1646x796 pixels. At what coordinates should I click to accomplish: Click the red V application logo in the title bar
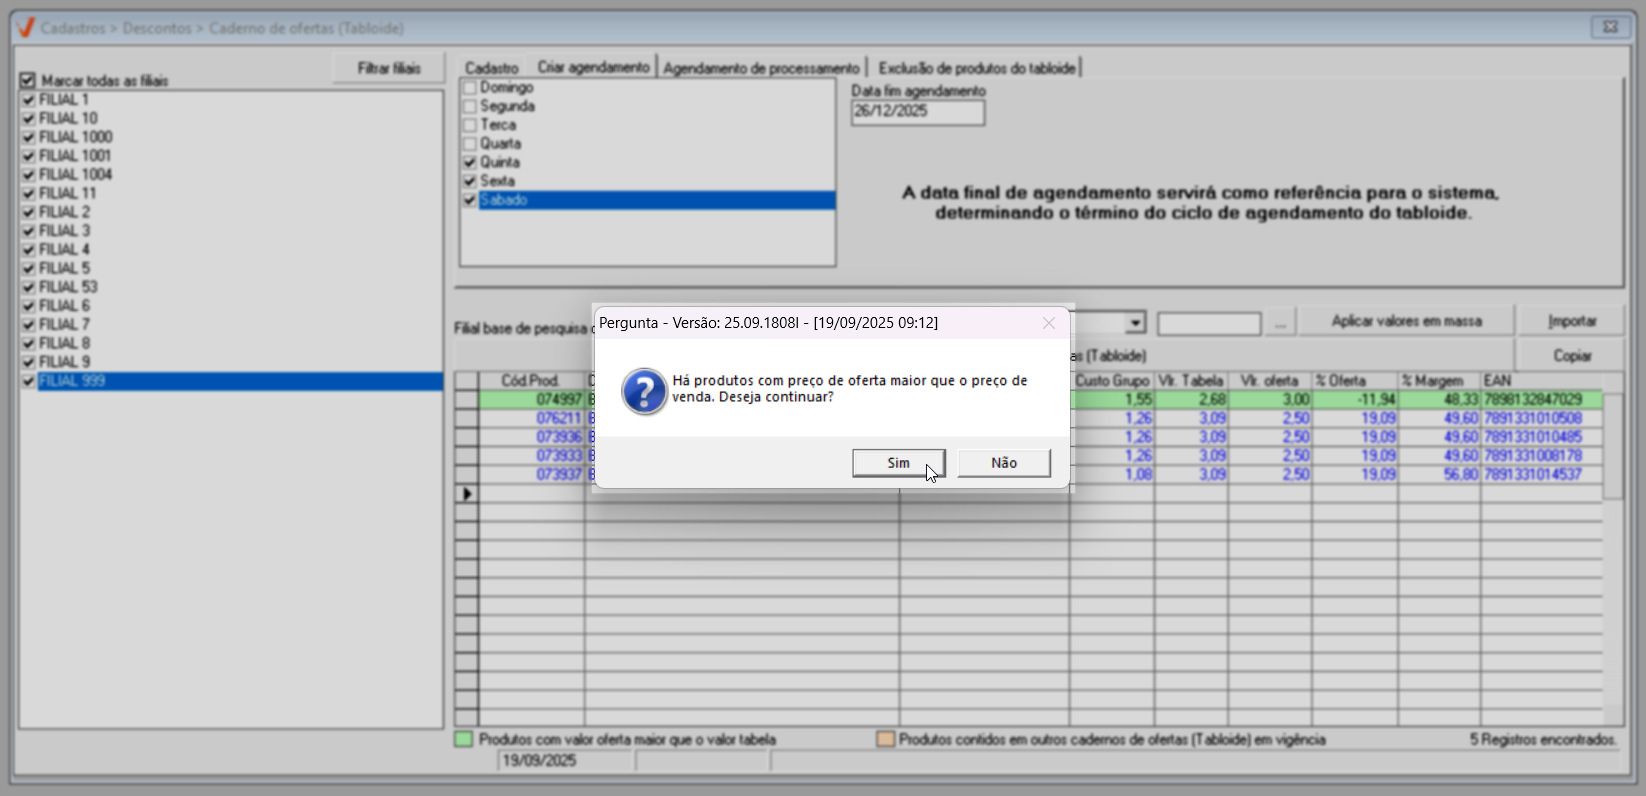tap(26, 28)
